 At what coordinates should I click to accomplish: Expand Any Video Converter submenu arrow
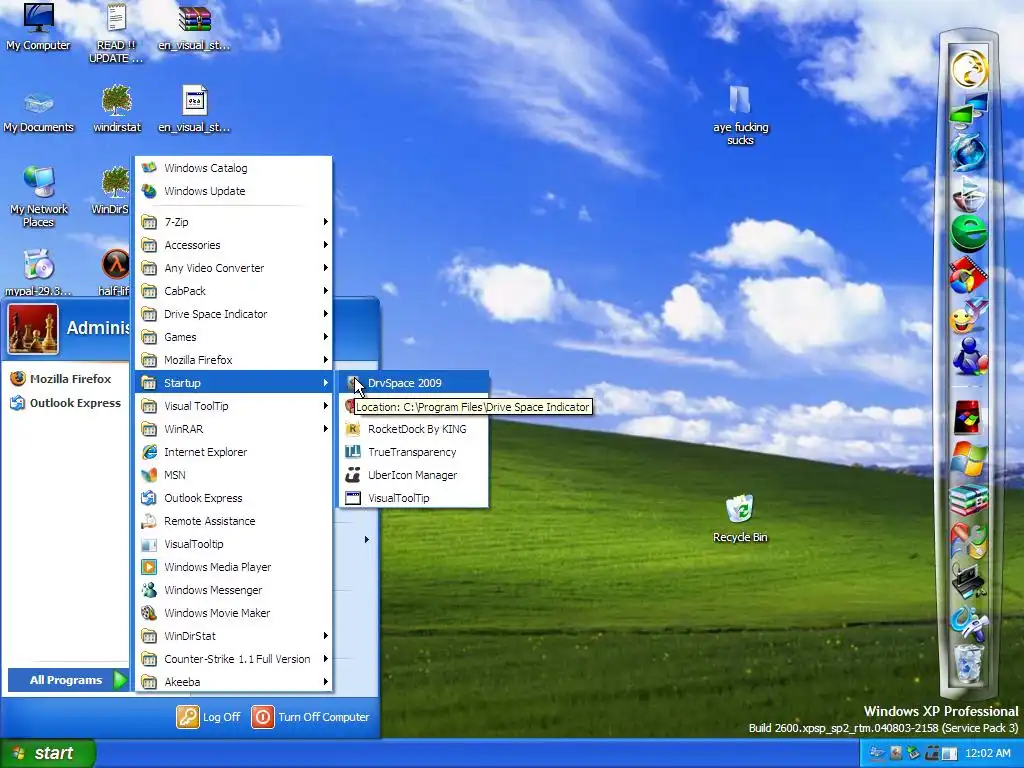[x=325, y=268]
